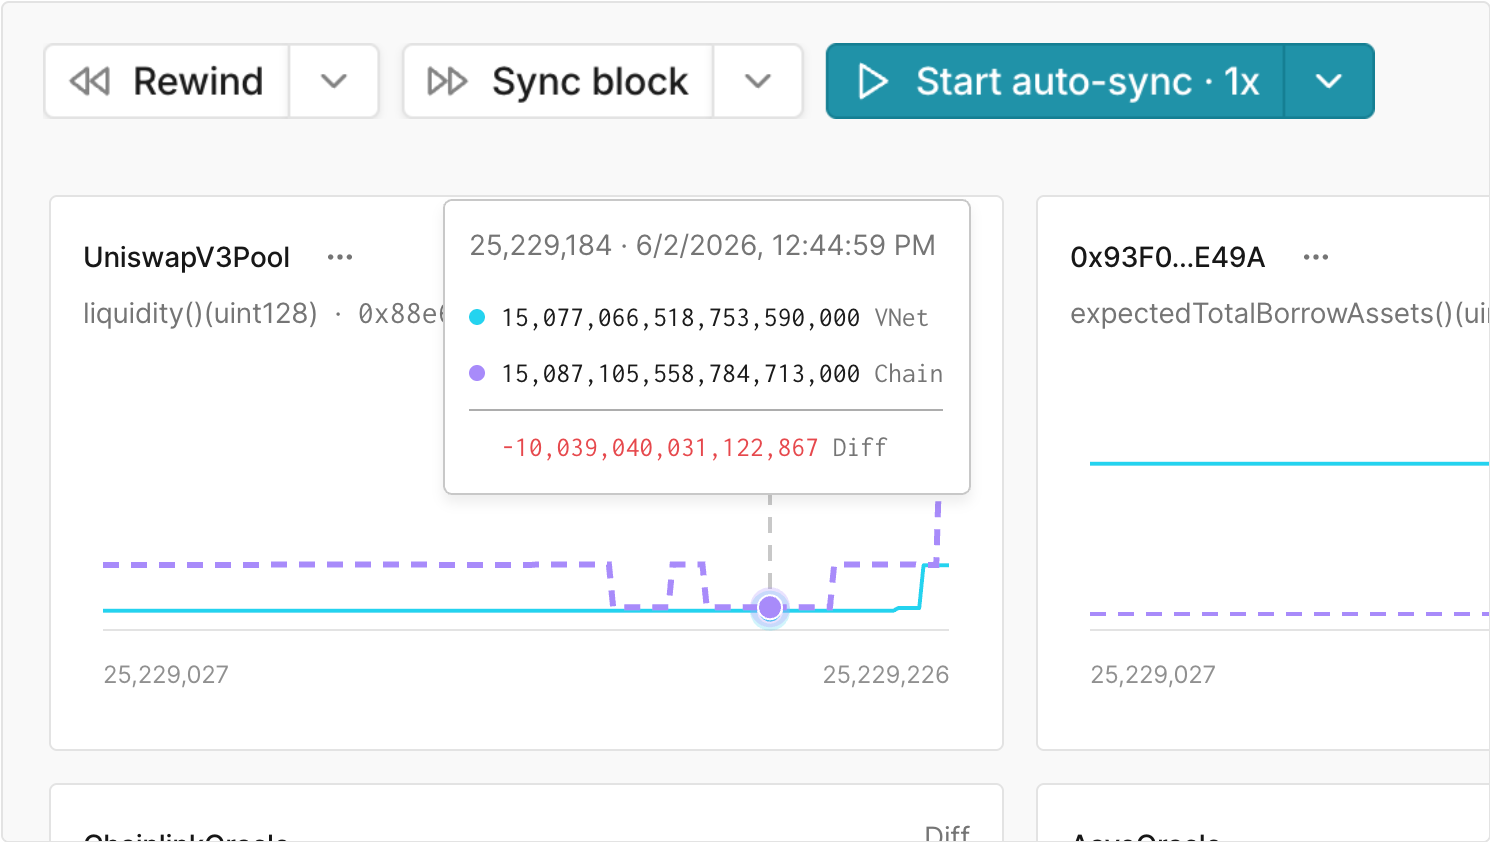This screenshot has width=1490, height=842.
Task: Click expectedTotalBorrowAssets() function label
Action: [x=1279, y=314]
